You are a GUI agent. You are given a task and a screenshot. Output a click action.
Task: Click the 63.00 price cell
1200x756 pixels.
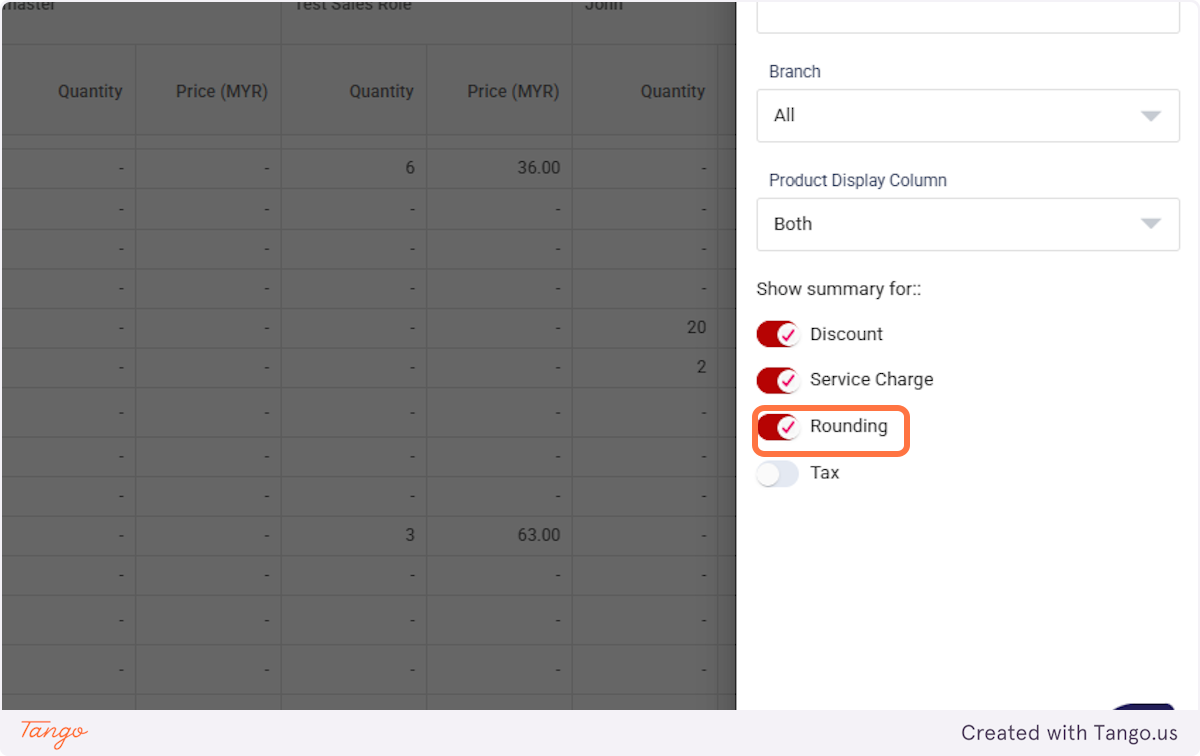click(x=499, y=535)
